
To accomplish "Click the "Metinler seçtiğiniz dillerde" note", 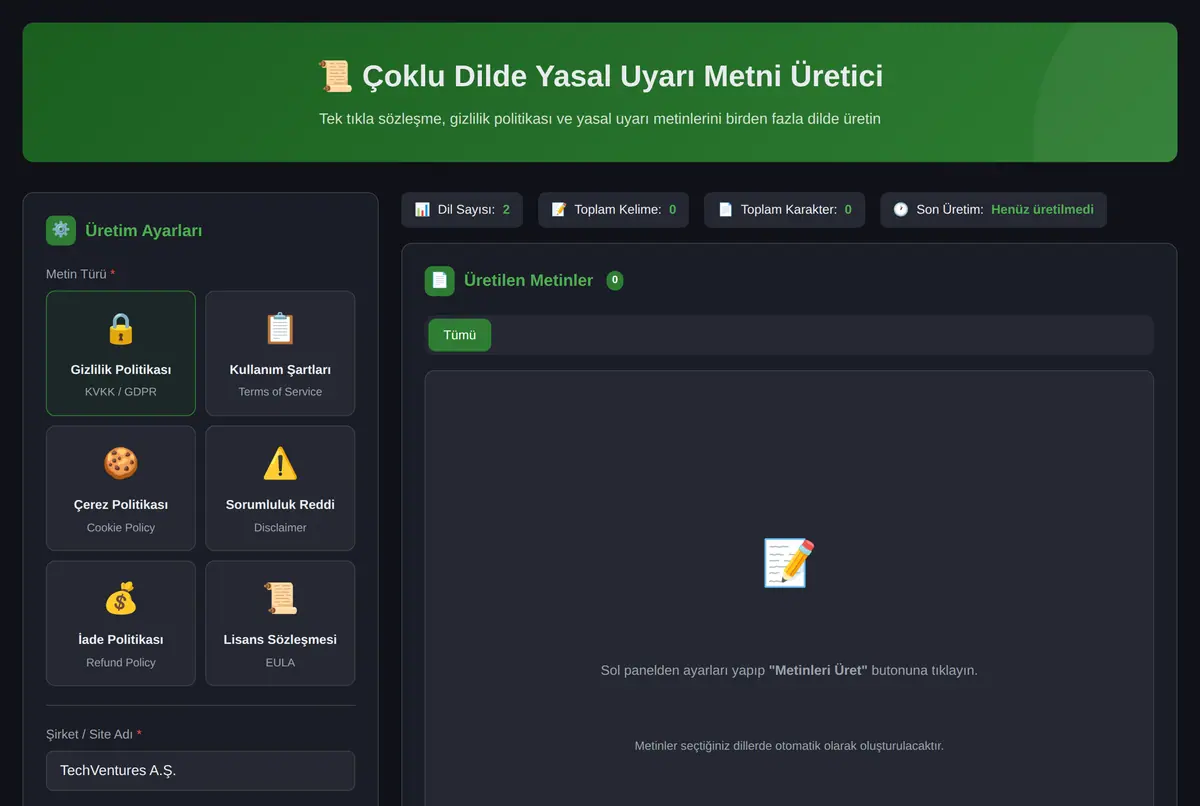I will 789,746.
